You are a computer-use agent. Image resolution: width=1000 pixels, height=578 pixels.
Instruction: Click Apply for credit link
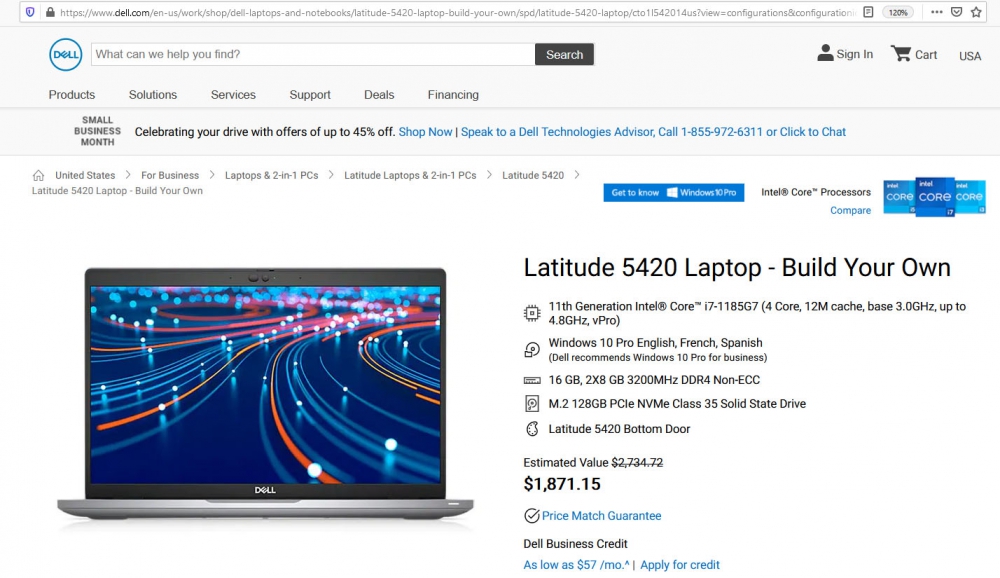[x=680, y=565]
